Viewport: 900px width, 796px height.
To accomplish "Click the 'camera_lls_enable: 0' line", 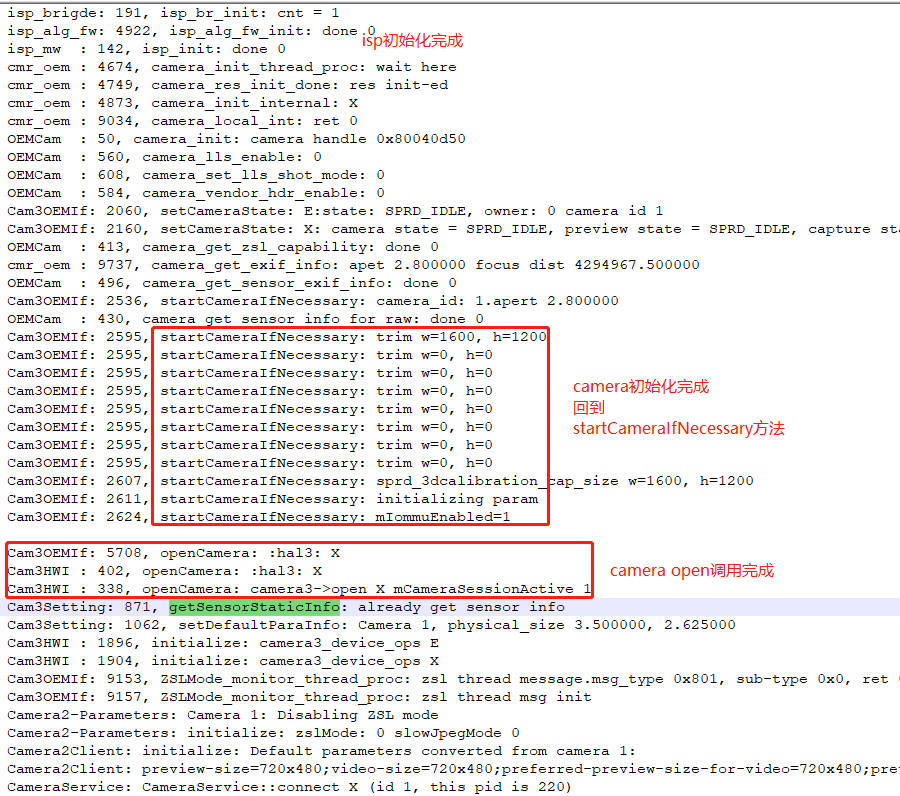I will pos(164,157).
